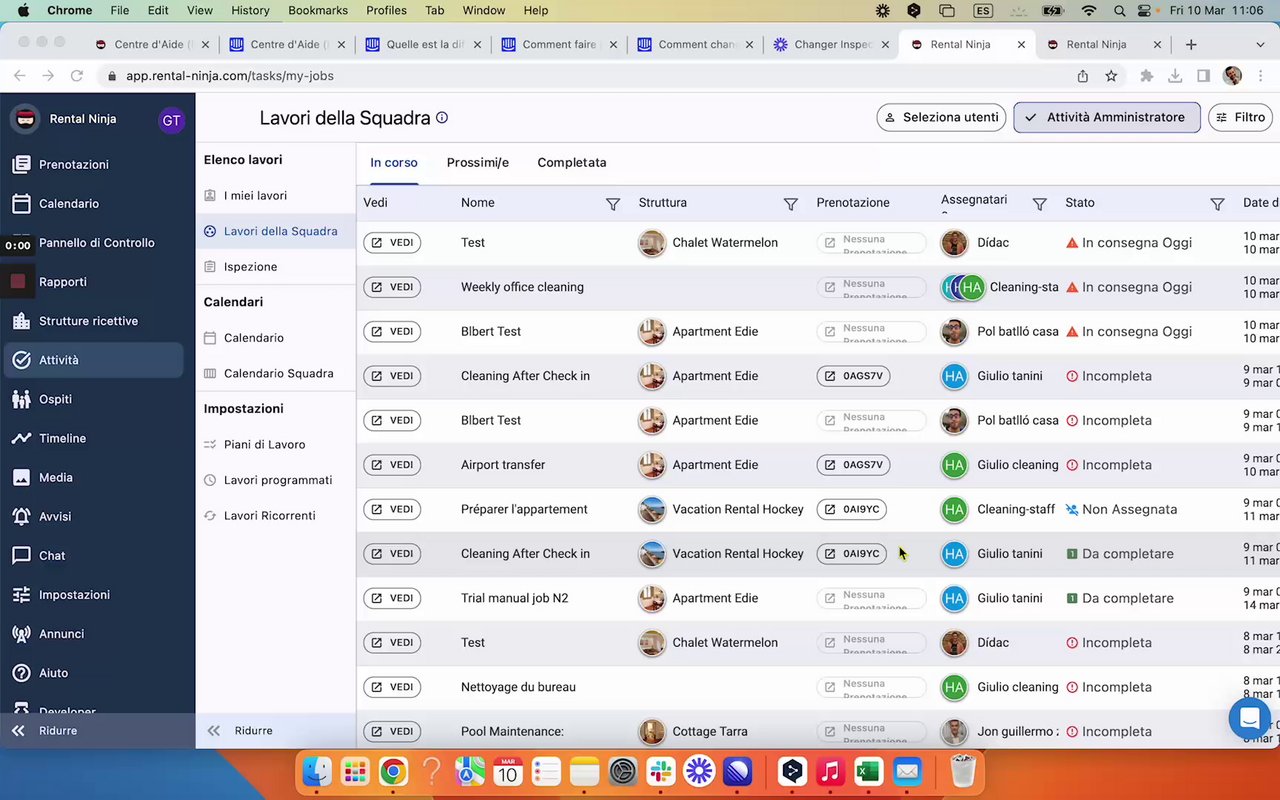Switch to the In corso tab

coord(394,163)
